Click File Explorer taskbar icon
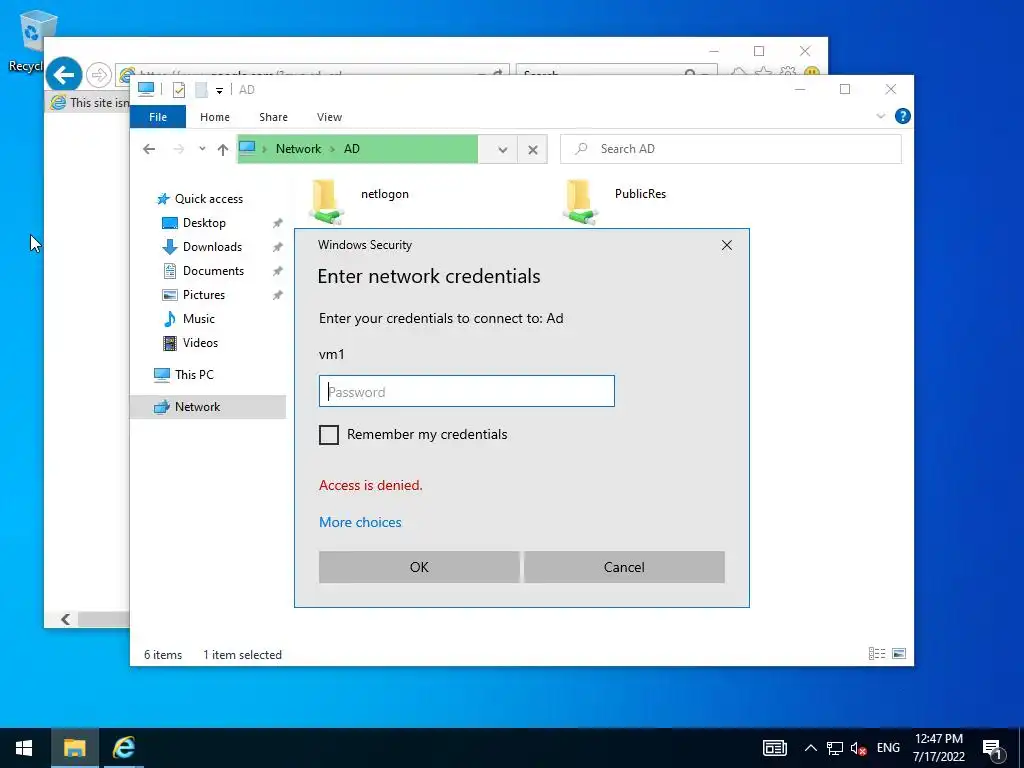 74,748
